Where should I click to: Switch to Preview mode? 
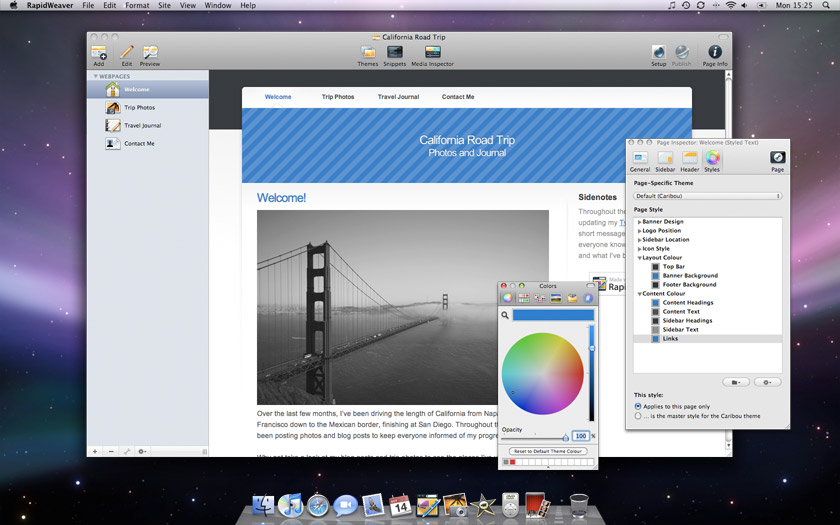pos(150,52)
